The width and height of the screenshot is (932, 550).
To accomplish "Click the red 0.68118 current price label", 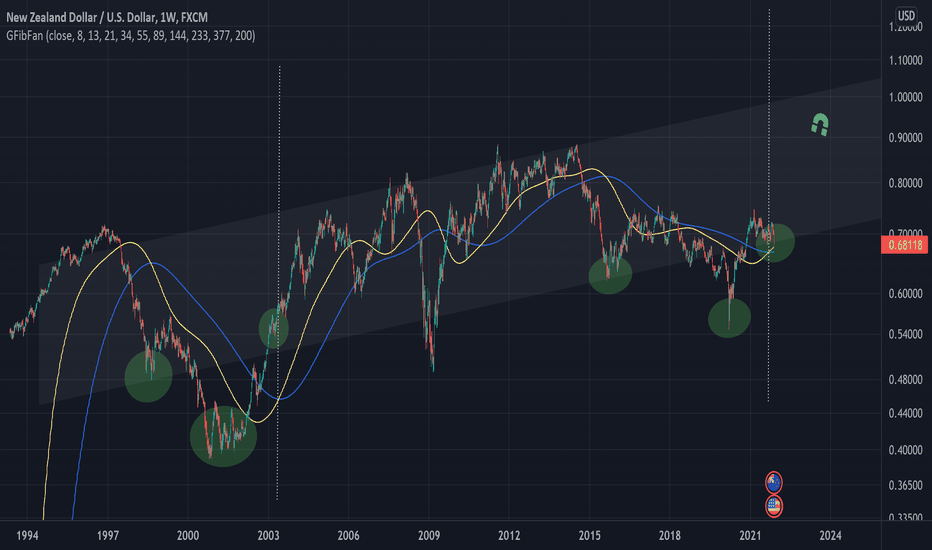I will (904, 244).
